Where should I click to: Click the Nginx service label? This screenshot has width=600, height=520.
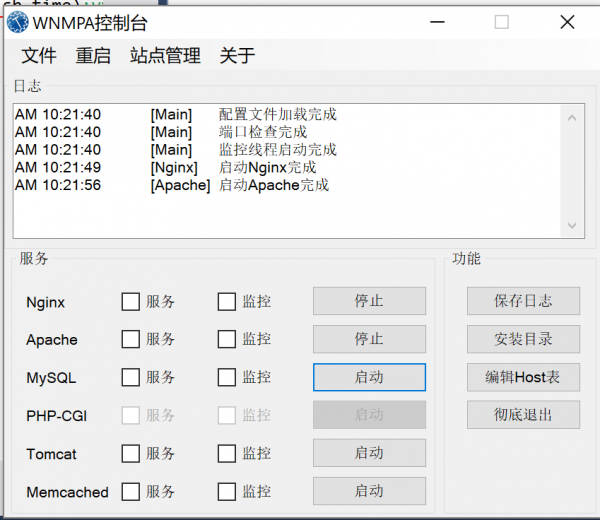click(46, 302)
